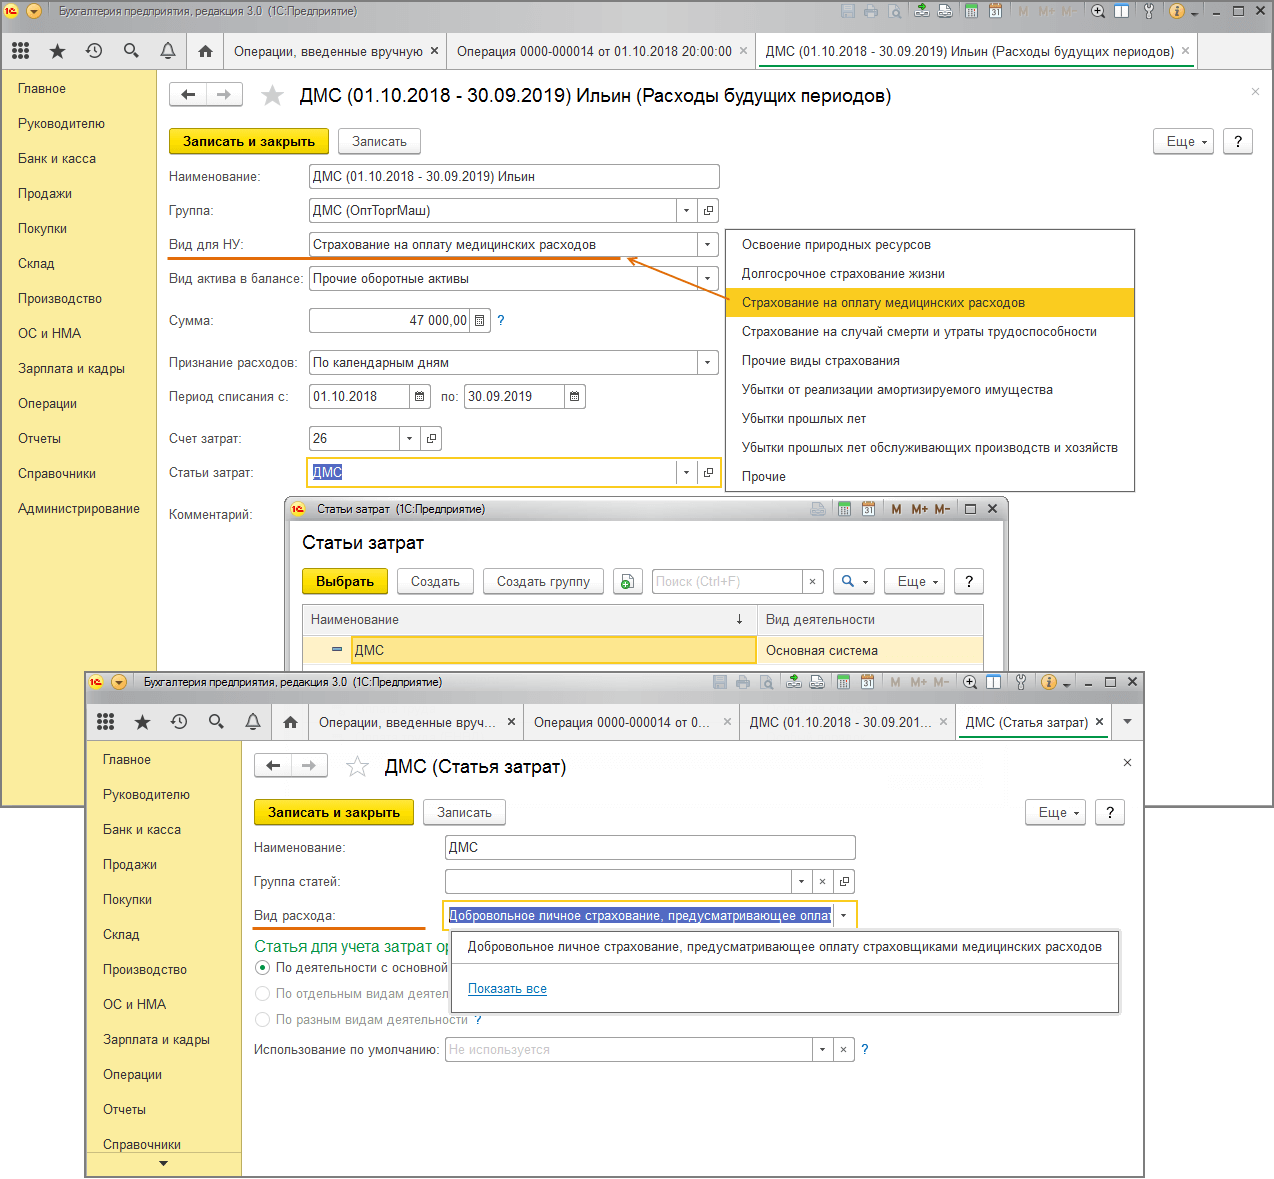Click 'Выбрать' in Статьи затрат dialog
1274x1179 pixels.
coord(345,582)
